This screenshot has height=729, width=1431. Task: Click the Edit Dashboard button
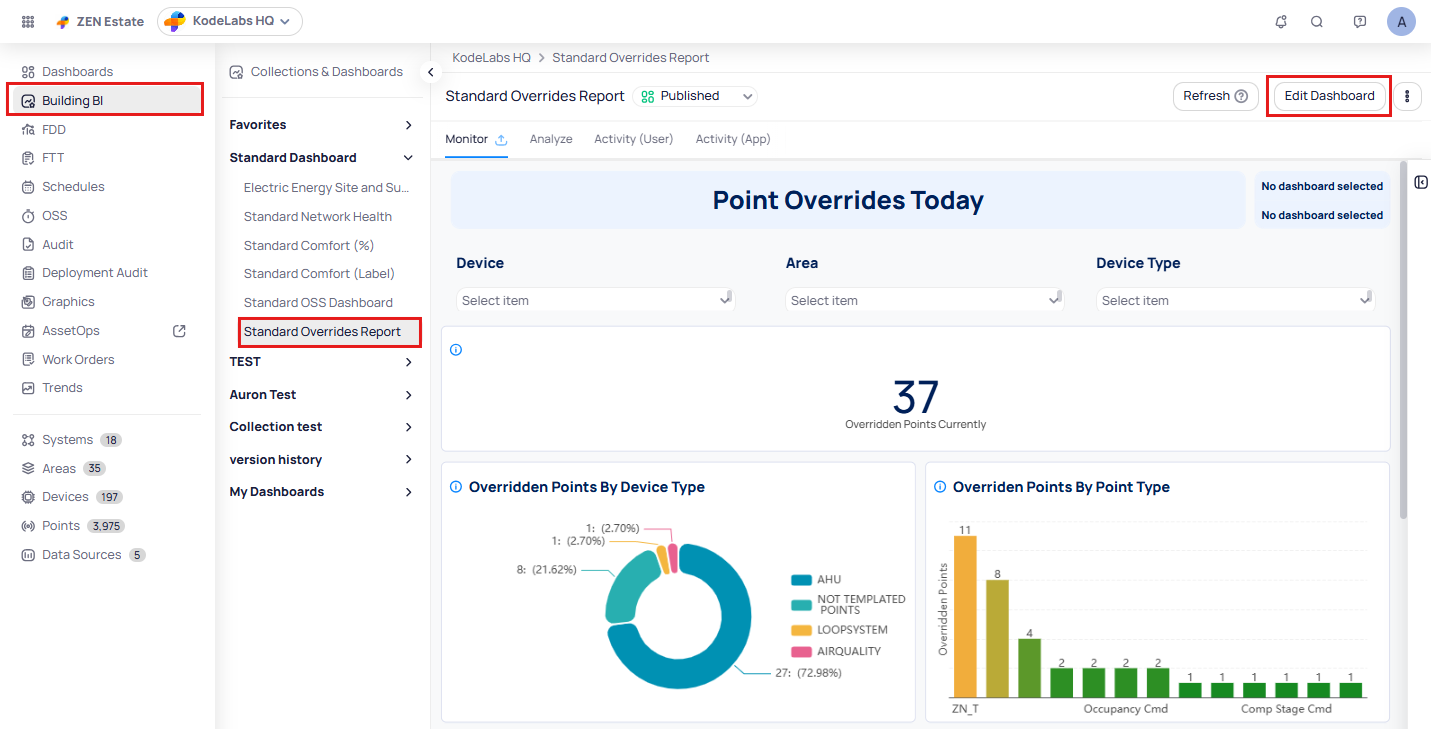(x=1329, y=96)
